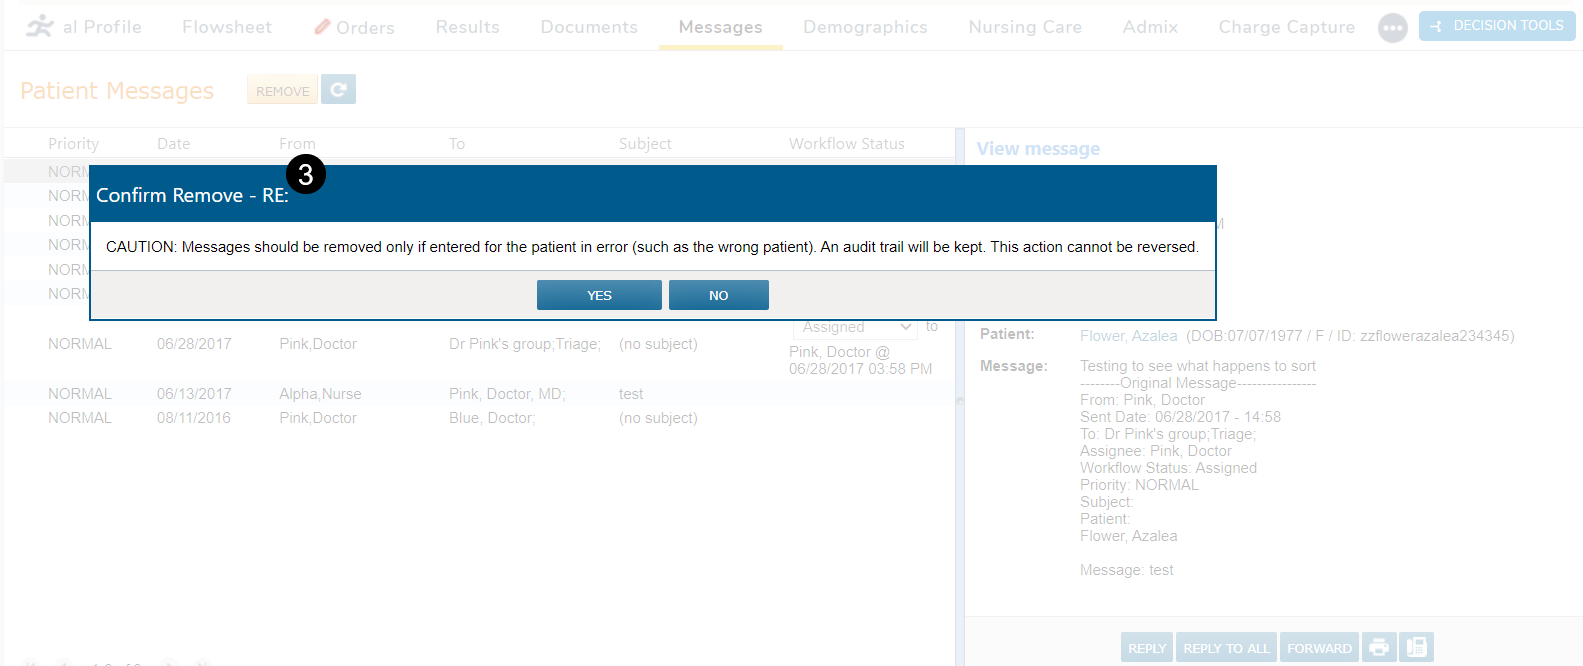Click the running person profile icon
This screenshot has width=1583, height=666.
point(39,26)
